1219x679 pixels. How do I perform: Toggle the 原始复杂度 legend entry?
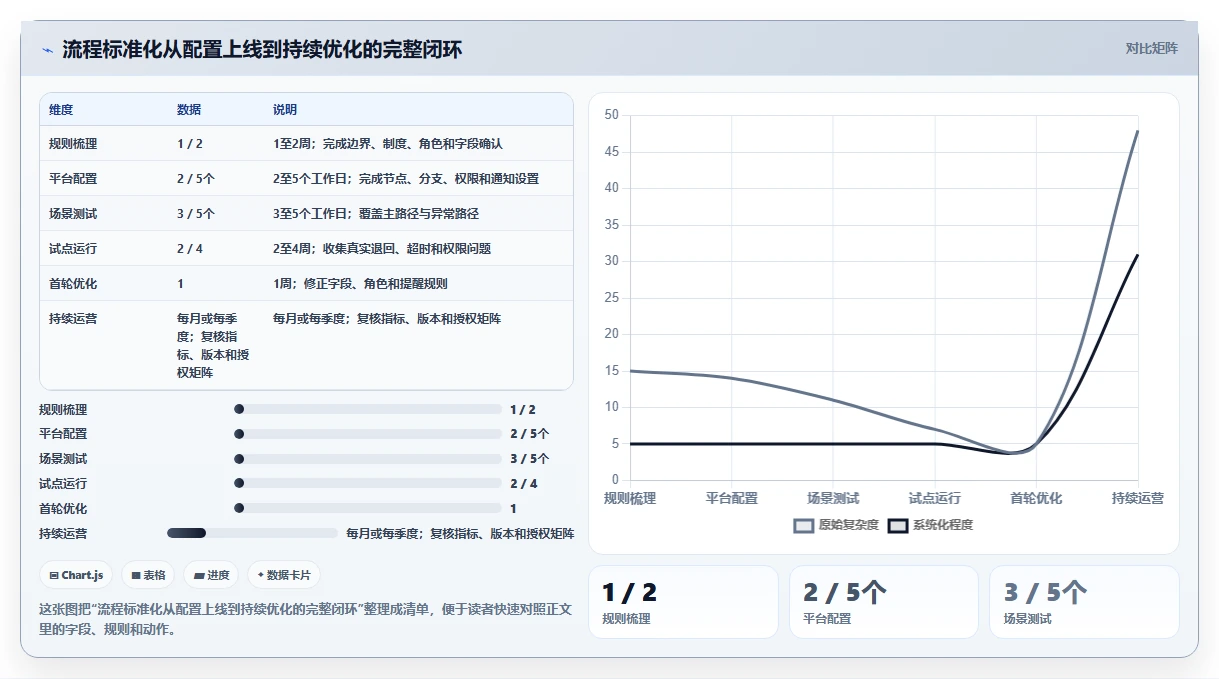(836, 525)
